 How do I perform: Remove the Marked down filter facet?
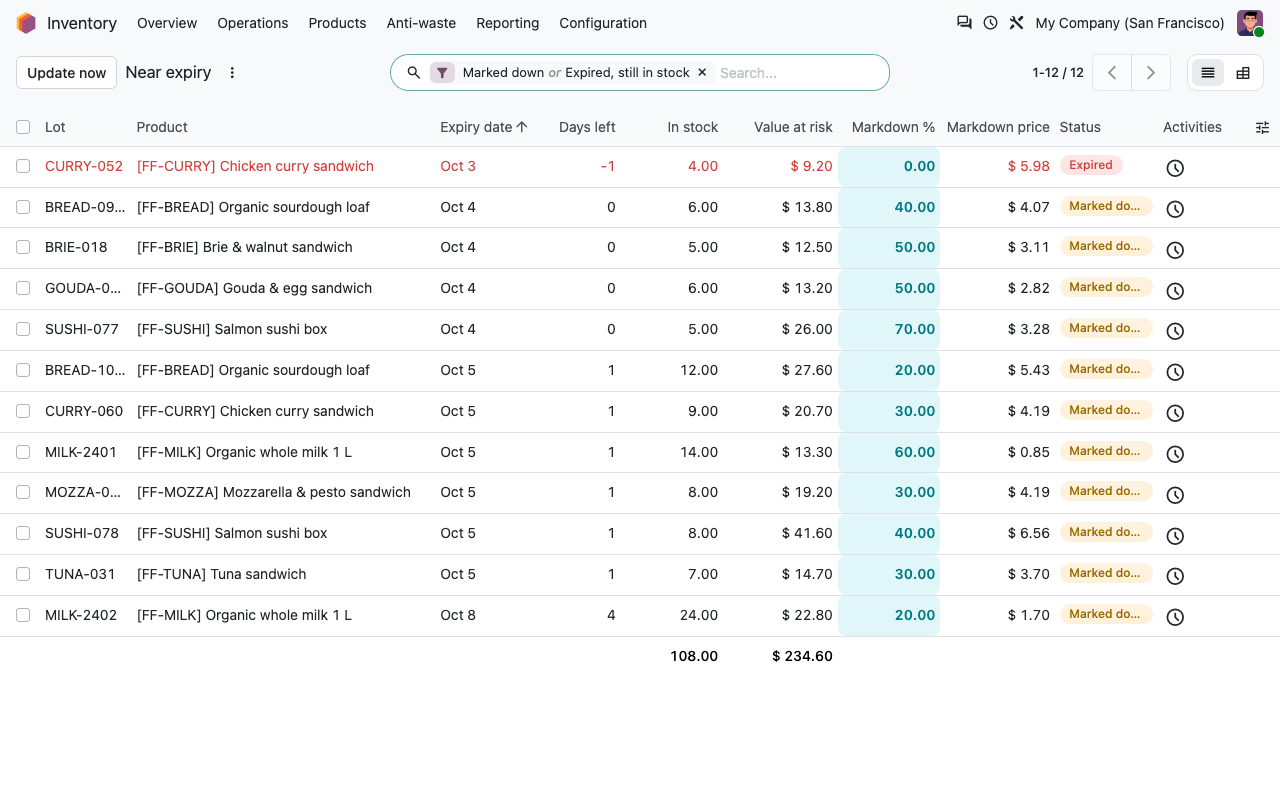tap(702, 72)
